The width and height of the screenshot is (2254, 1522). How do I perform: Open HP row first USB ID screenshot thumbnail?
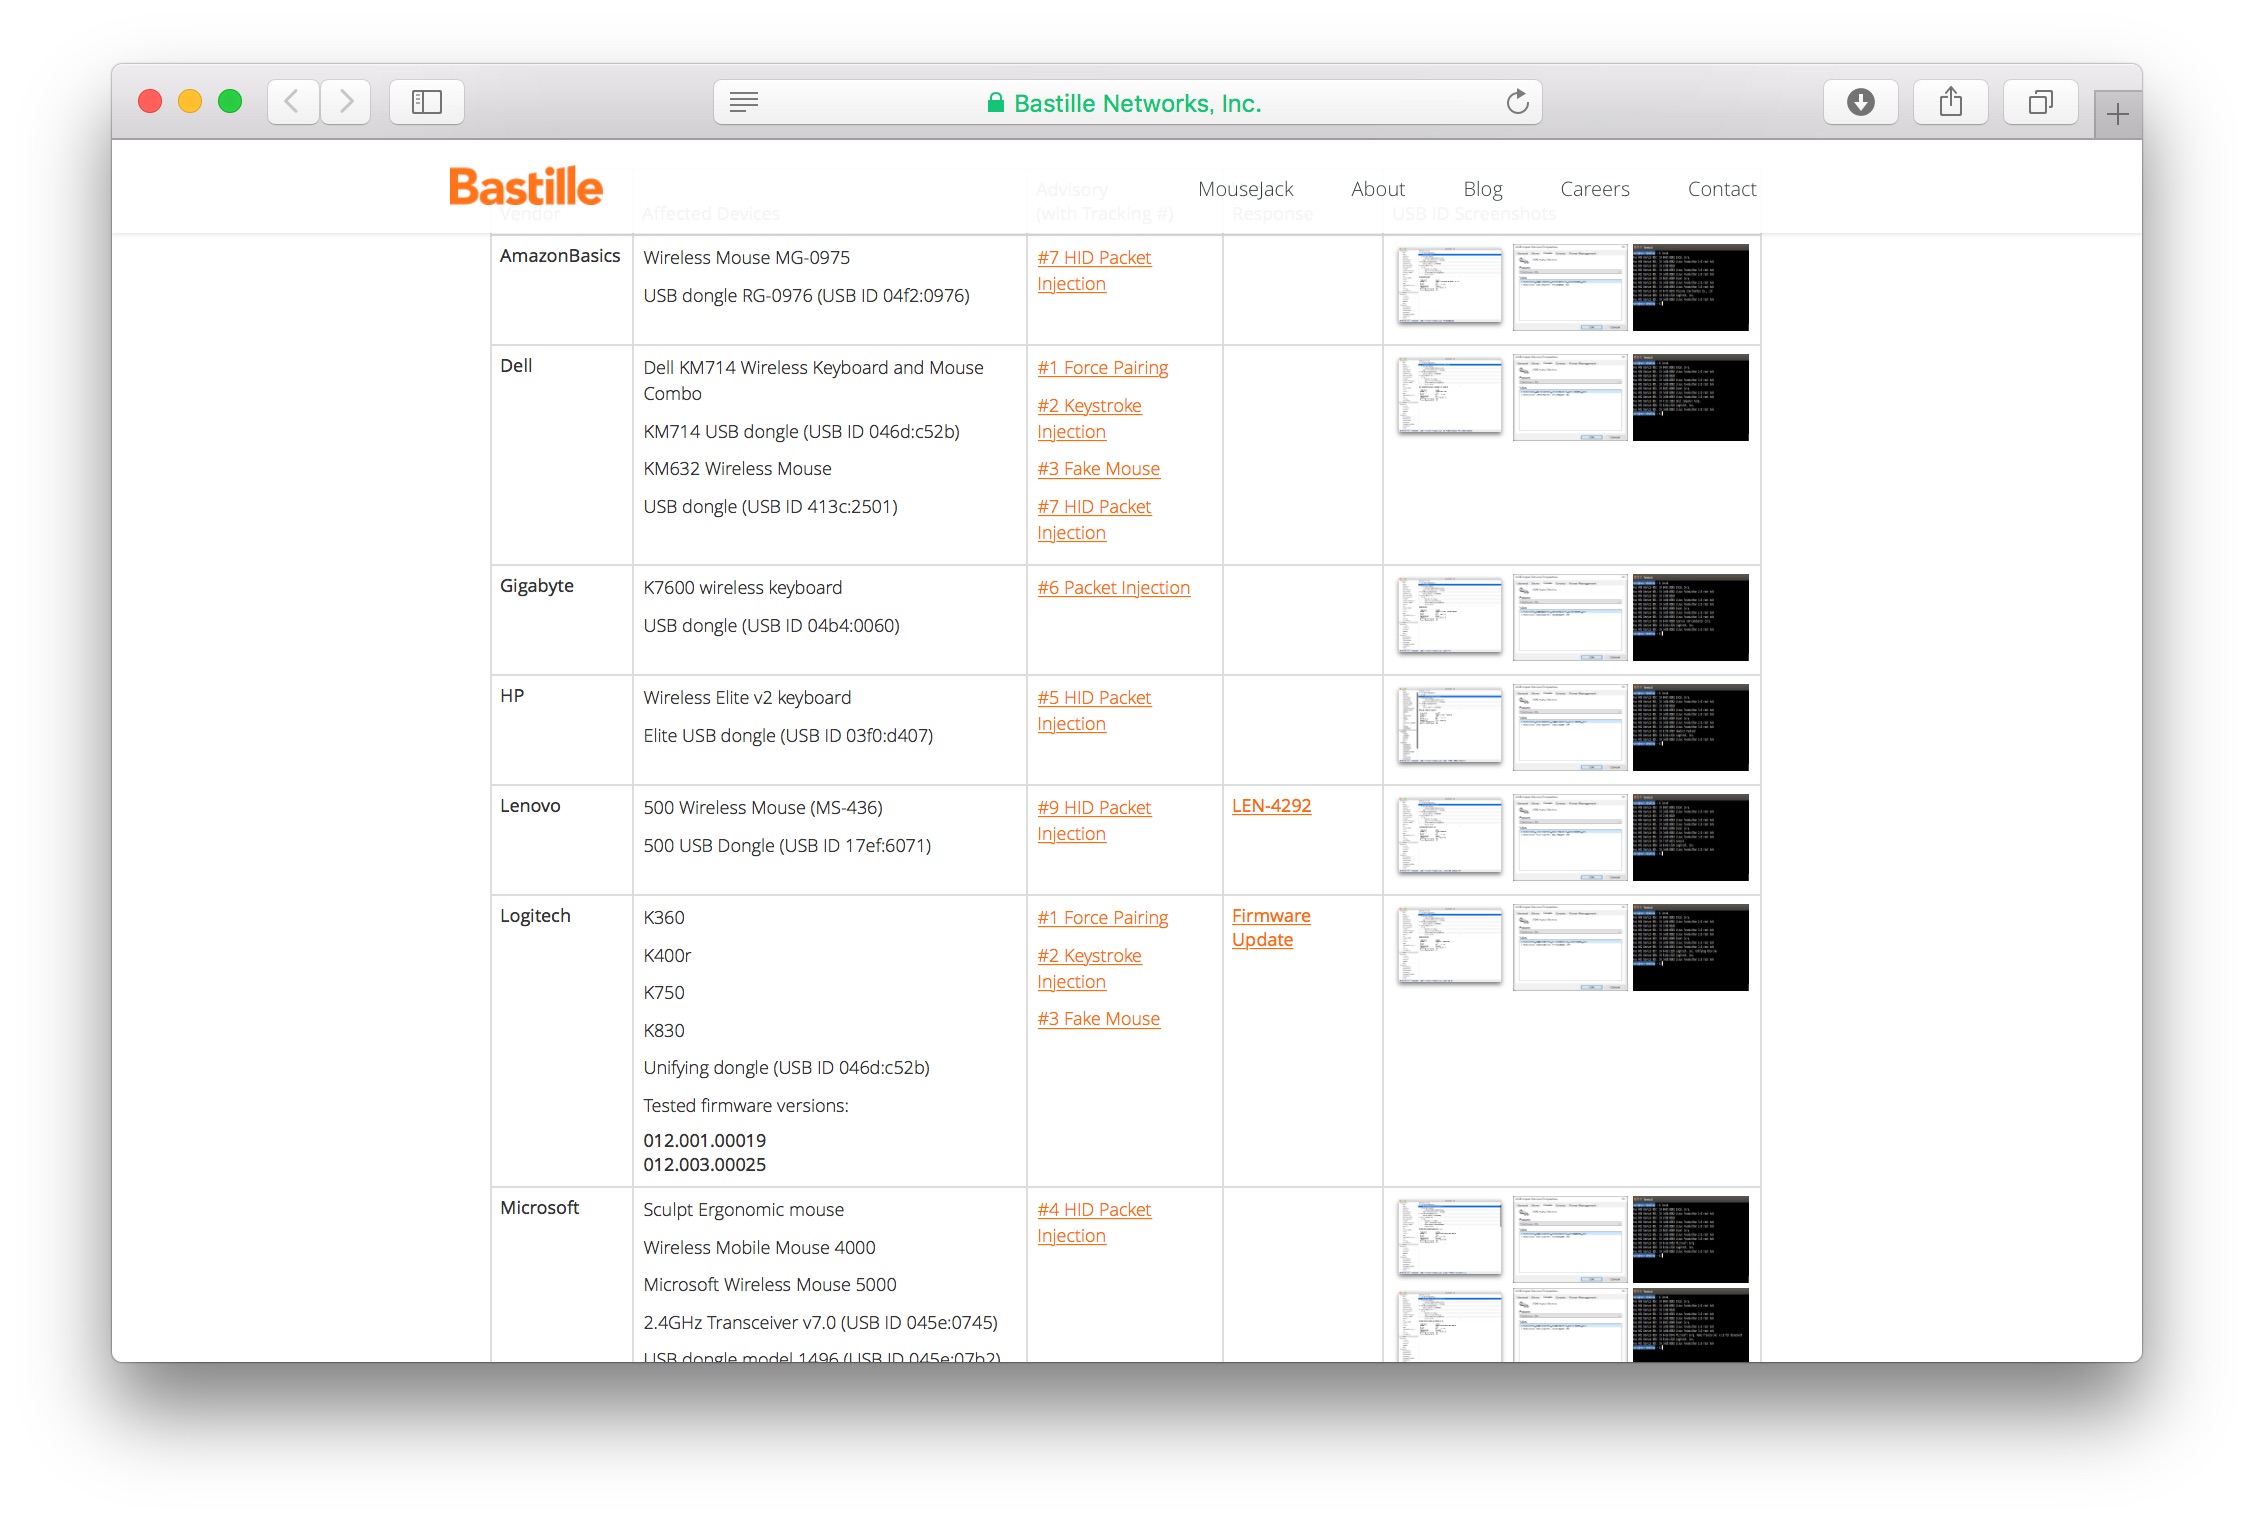point(1449,726)
